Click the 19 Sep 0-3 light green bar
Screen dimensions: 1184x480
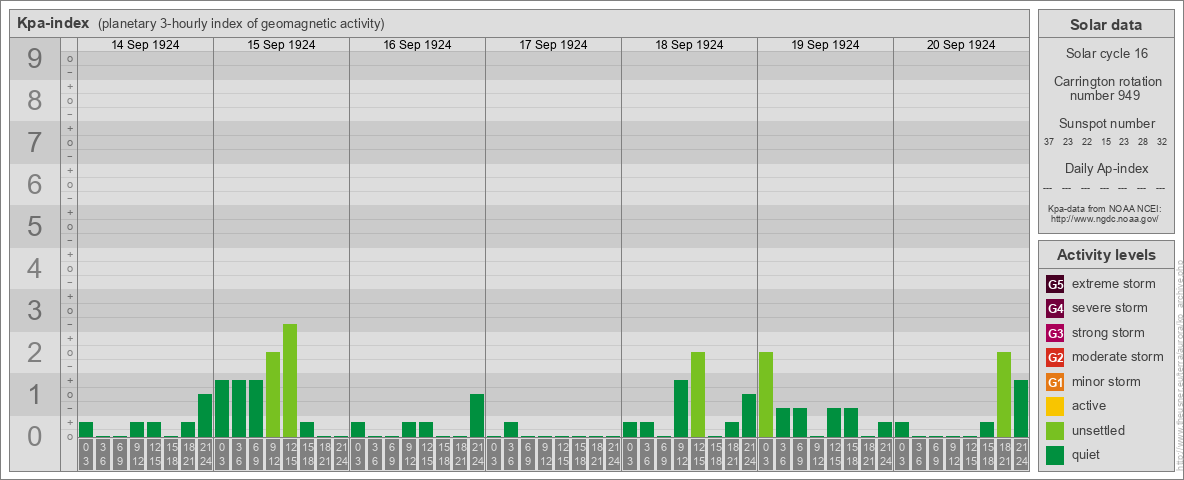[x=766, y=395]
